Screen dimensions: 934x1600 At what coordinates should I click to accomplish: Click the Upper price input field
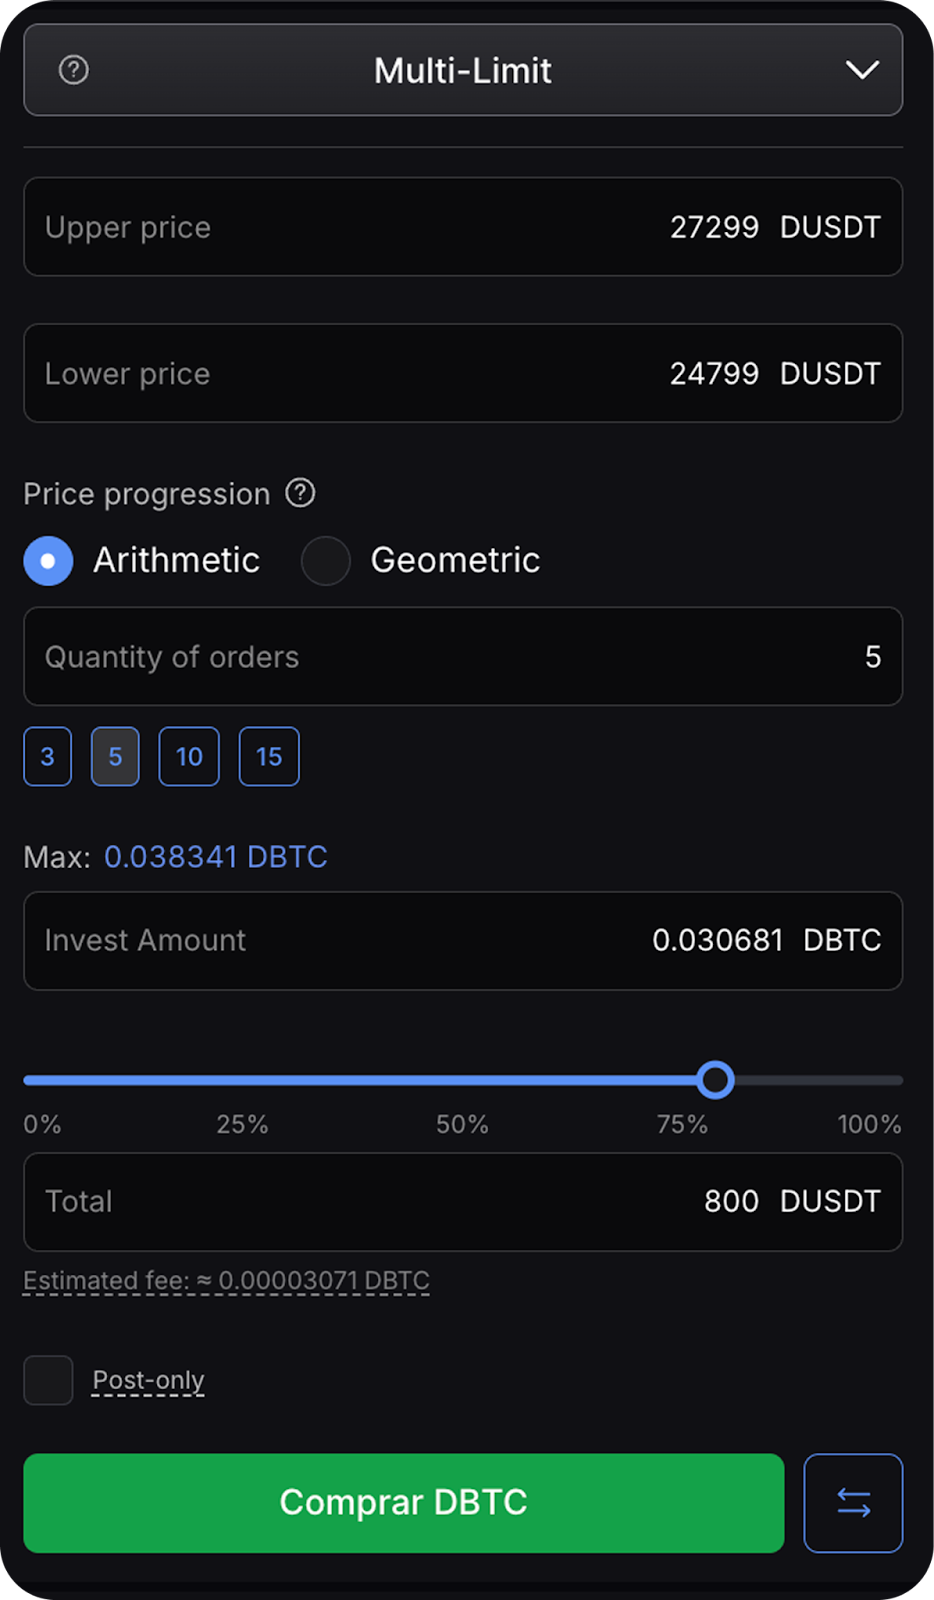click(x=463, y=227)
